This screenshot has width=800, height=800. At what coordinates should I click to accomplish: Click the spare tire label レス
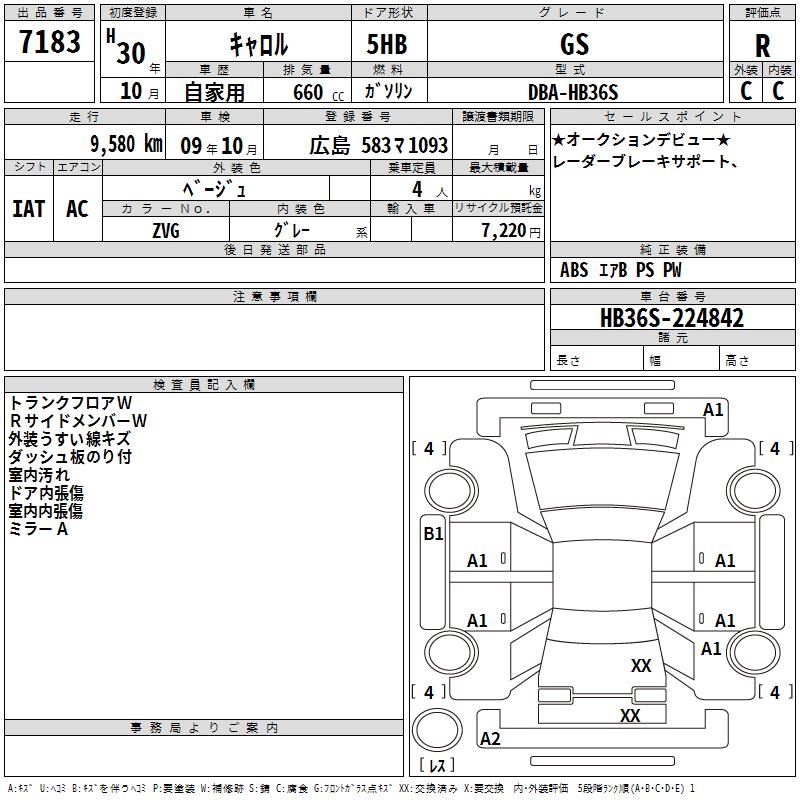coord(437,764)
